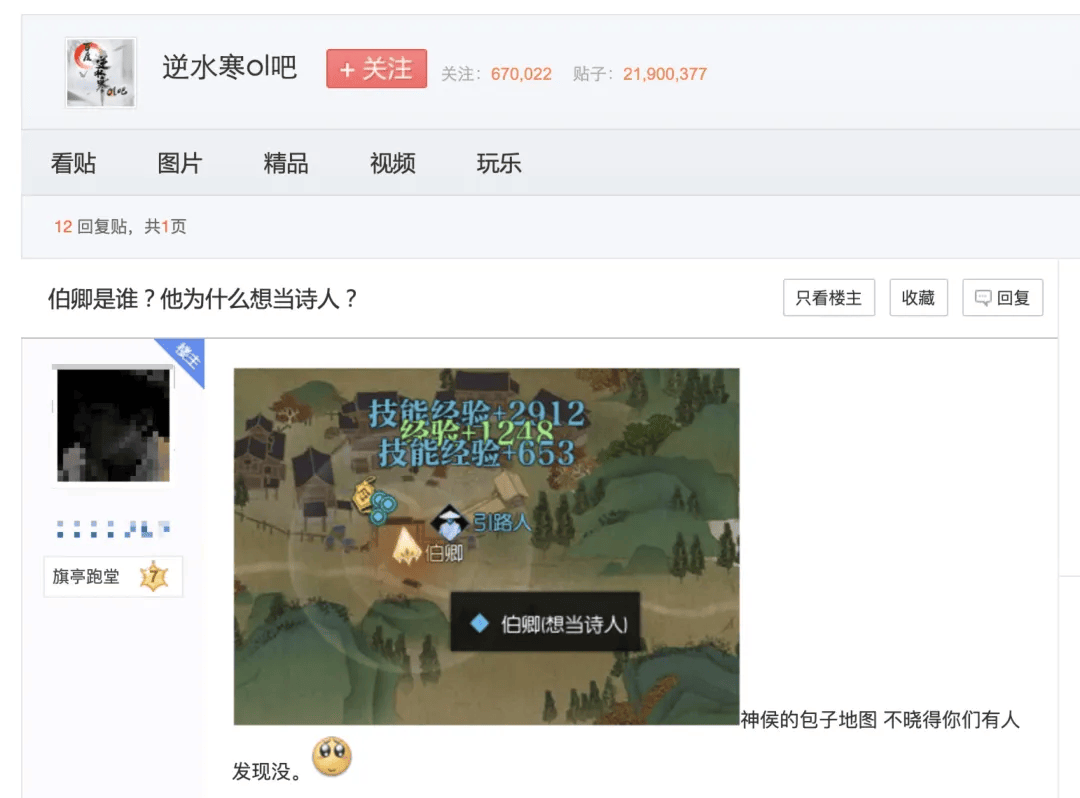Enlarge the posted game map screenshot

[x=486, y=546]
